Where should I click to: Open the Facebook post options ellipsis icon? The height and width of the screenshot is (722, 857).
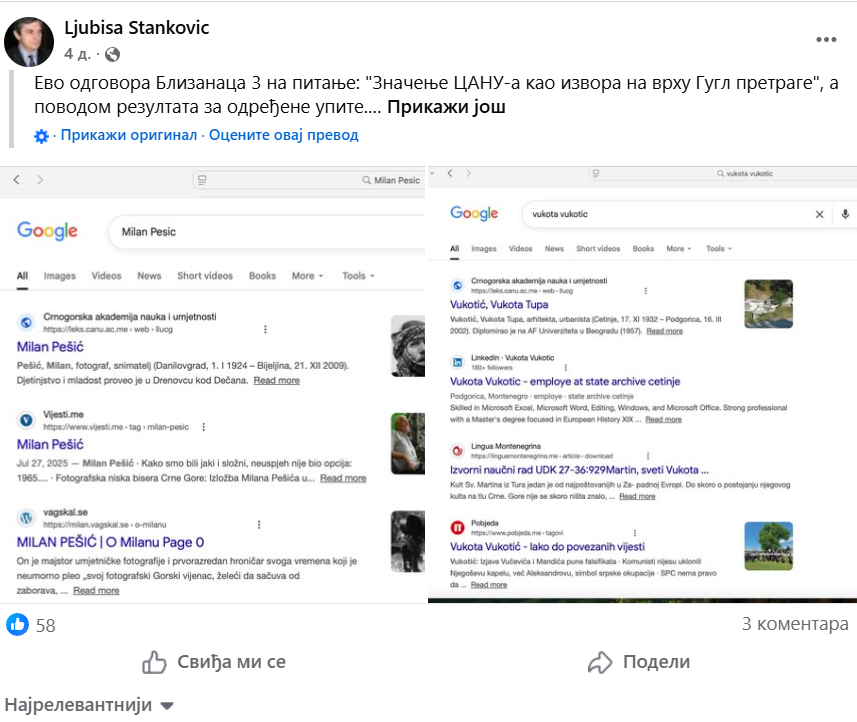[827, 38]
